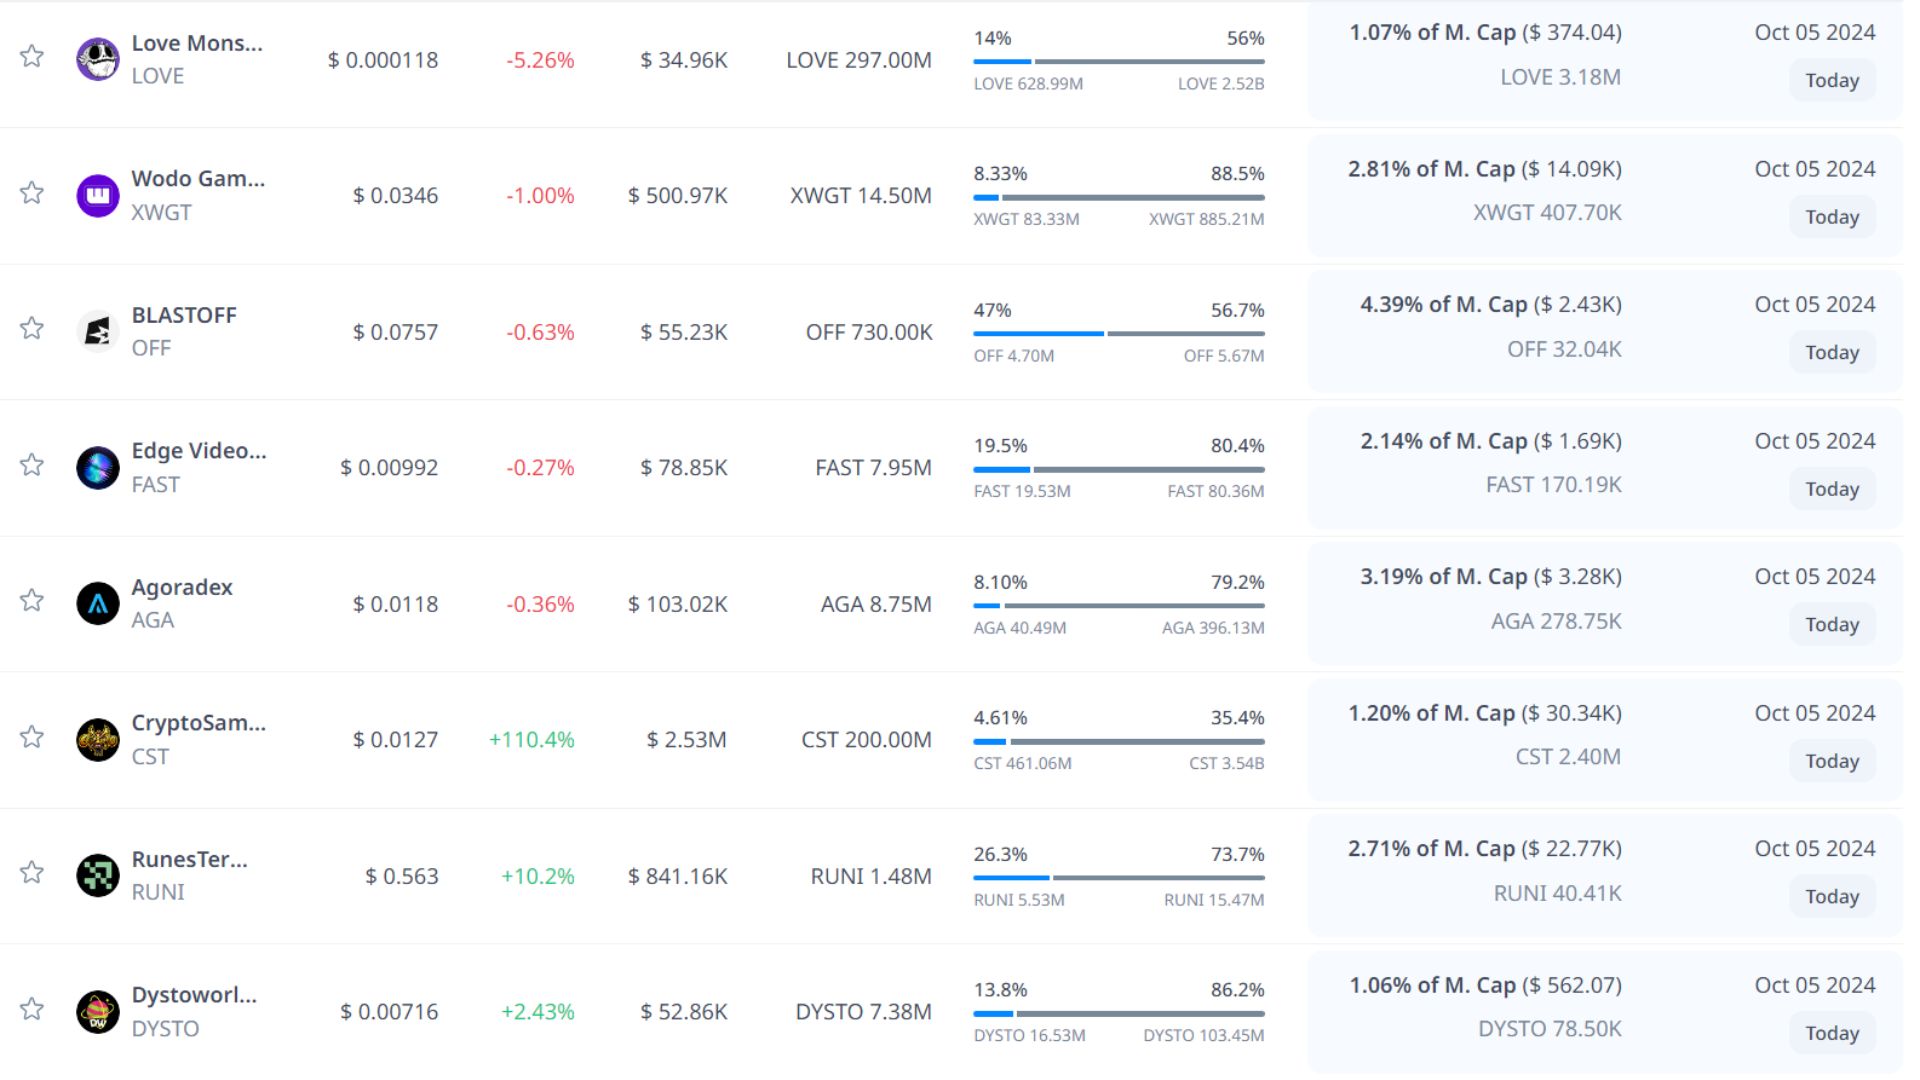This screenshot has height=1080, width=1920.
Task: Toggle the favorite star for Wodo Gaming
Action: coord(32,192)
